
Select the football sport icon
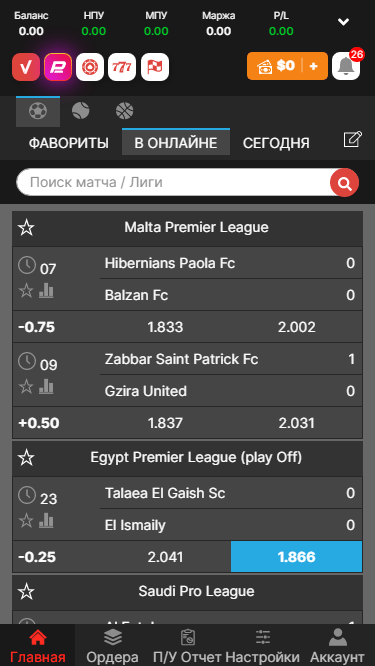click(38, 112)
